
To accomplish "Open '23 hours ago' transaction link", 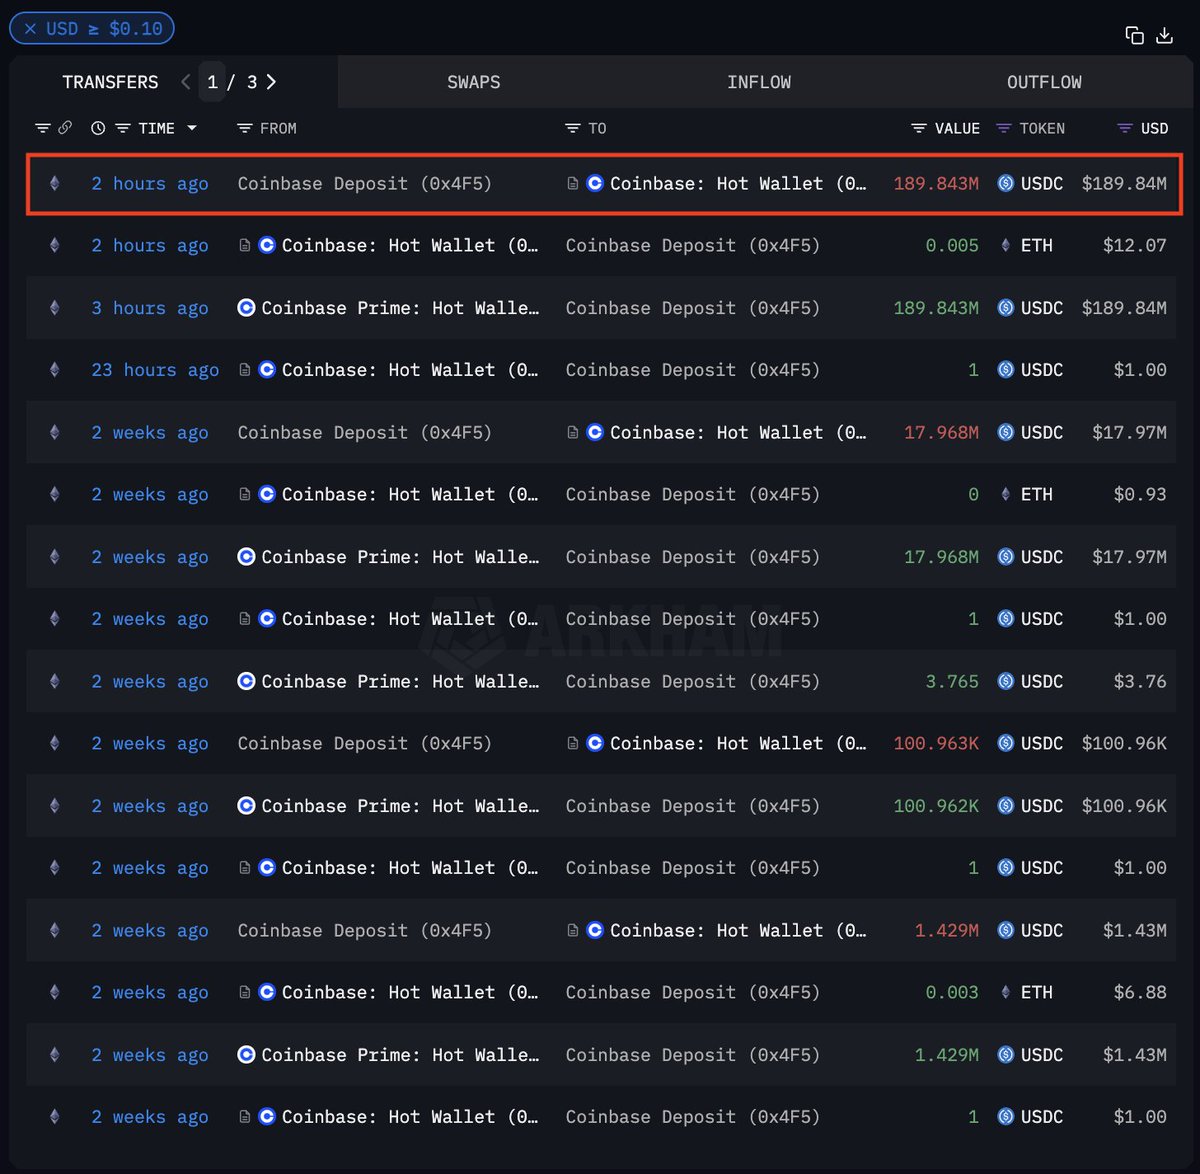I will click(155, 370).
